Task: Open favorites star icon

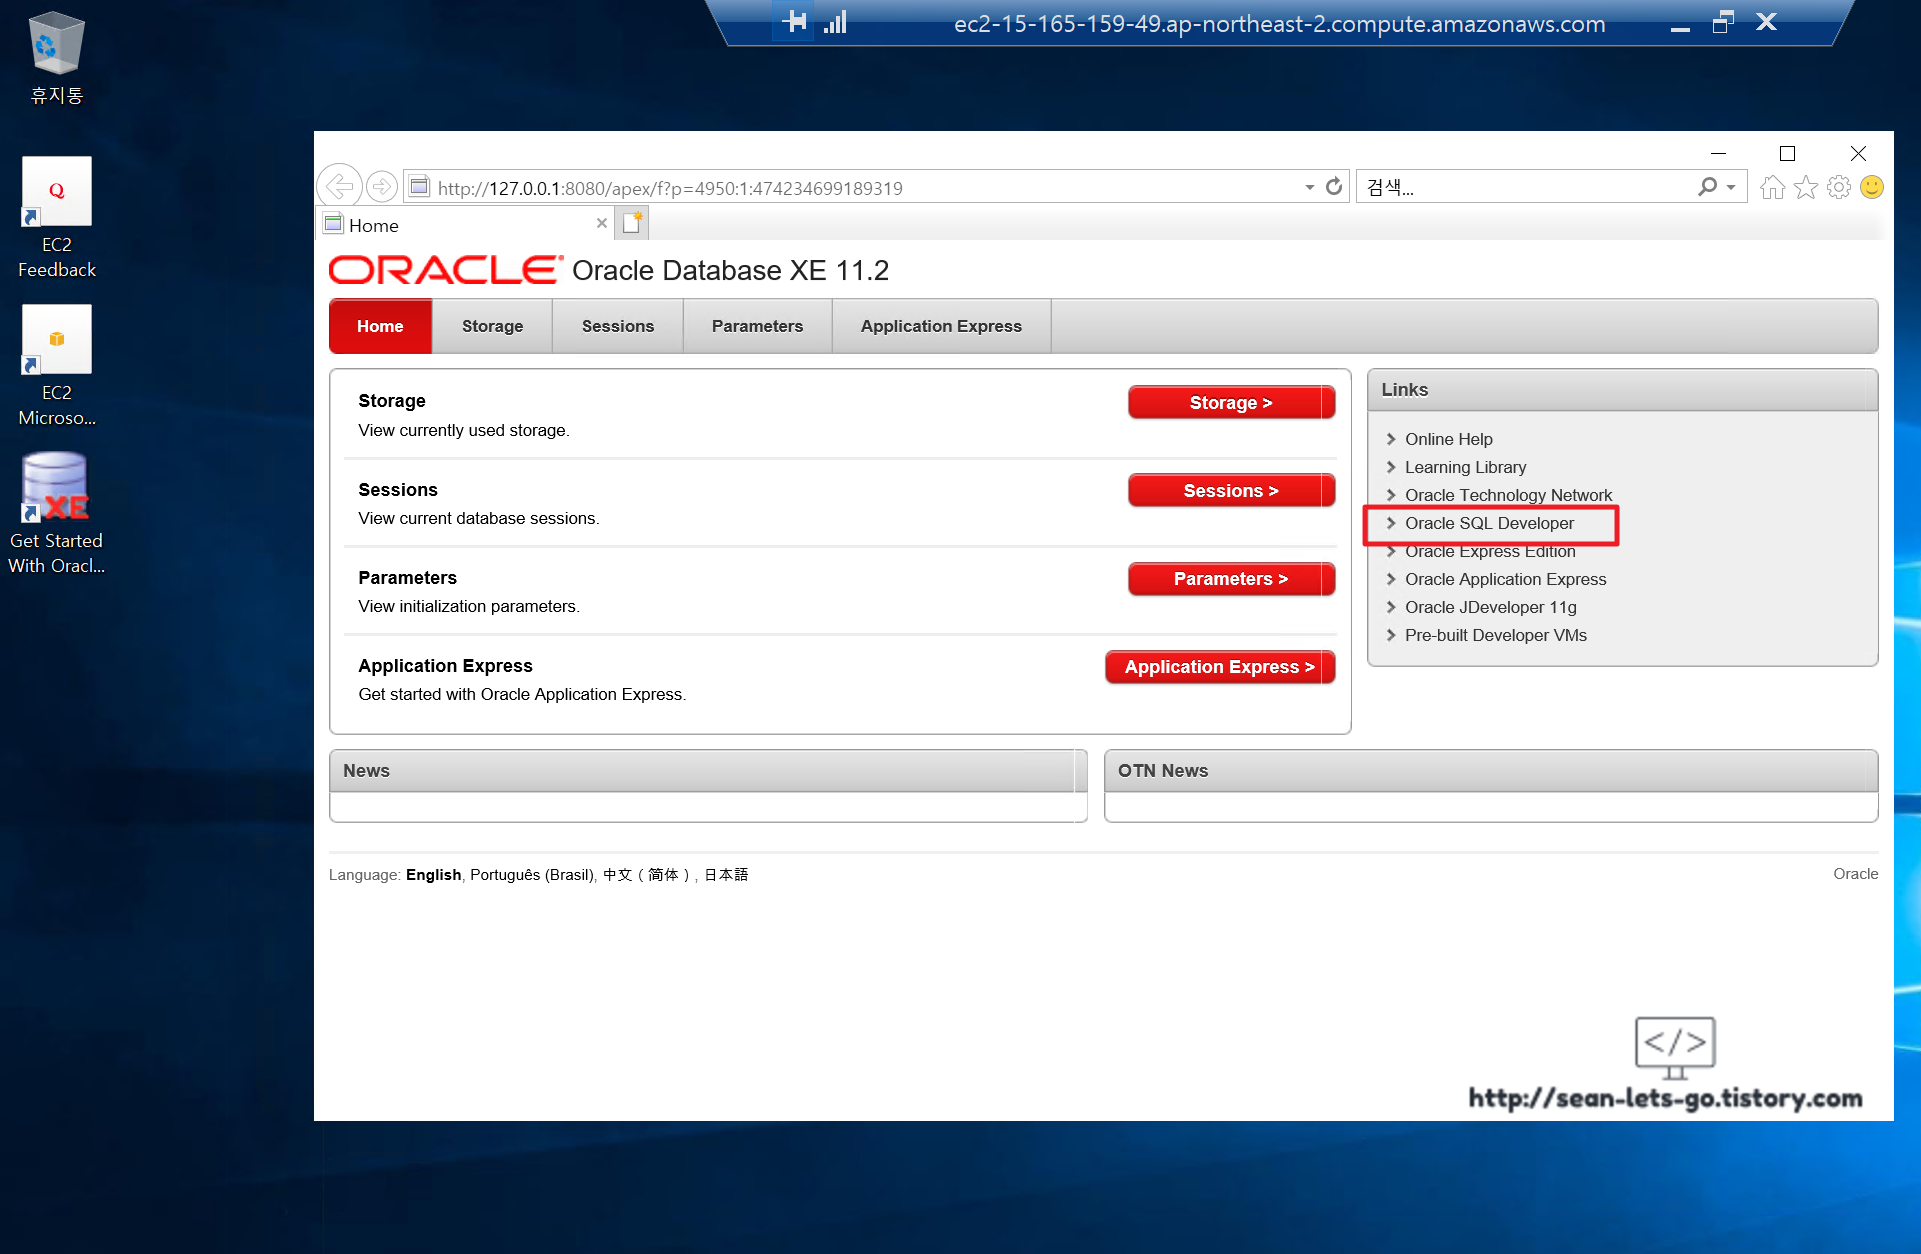Action: click(1805, 187)
